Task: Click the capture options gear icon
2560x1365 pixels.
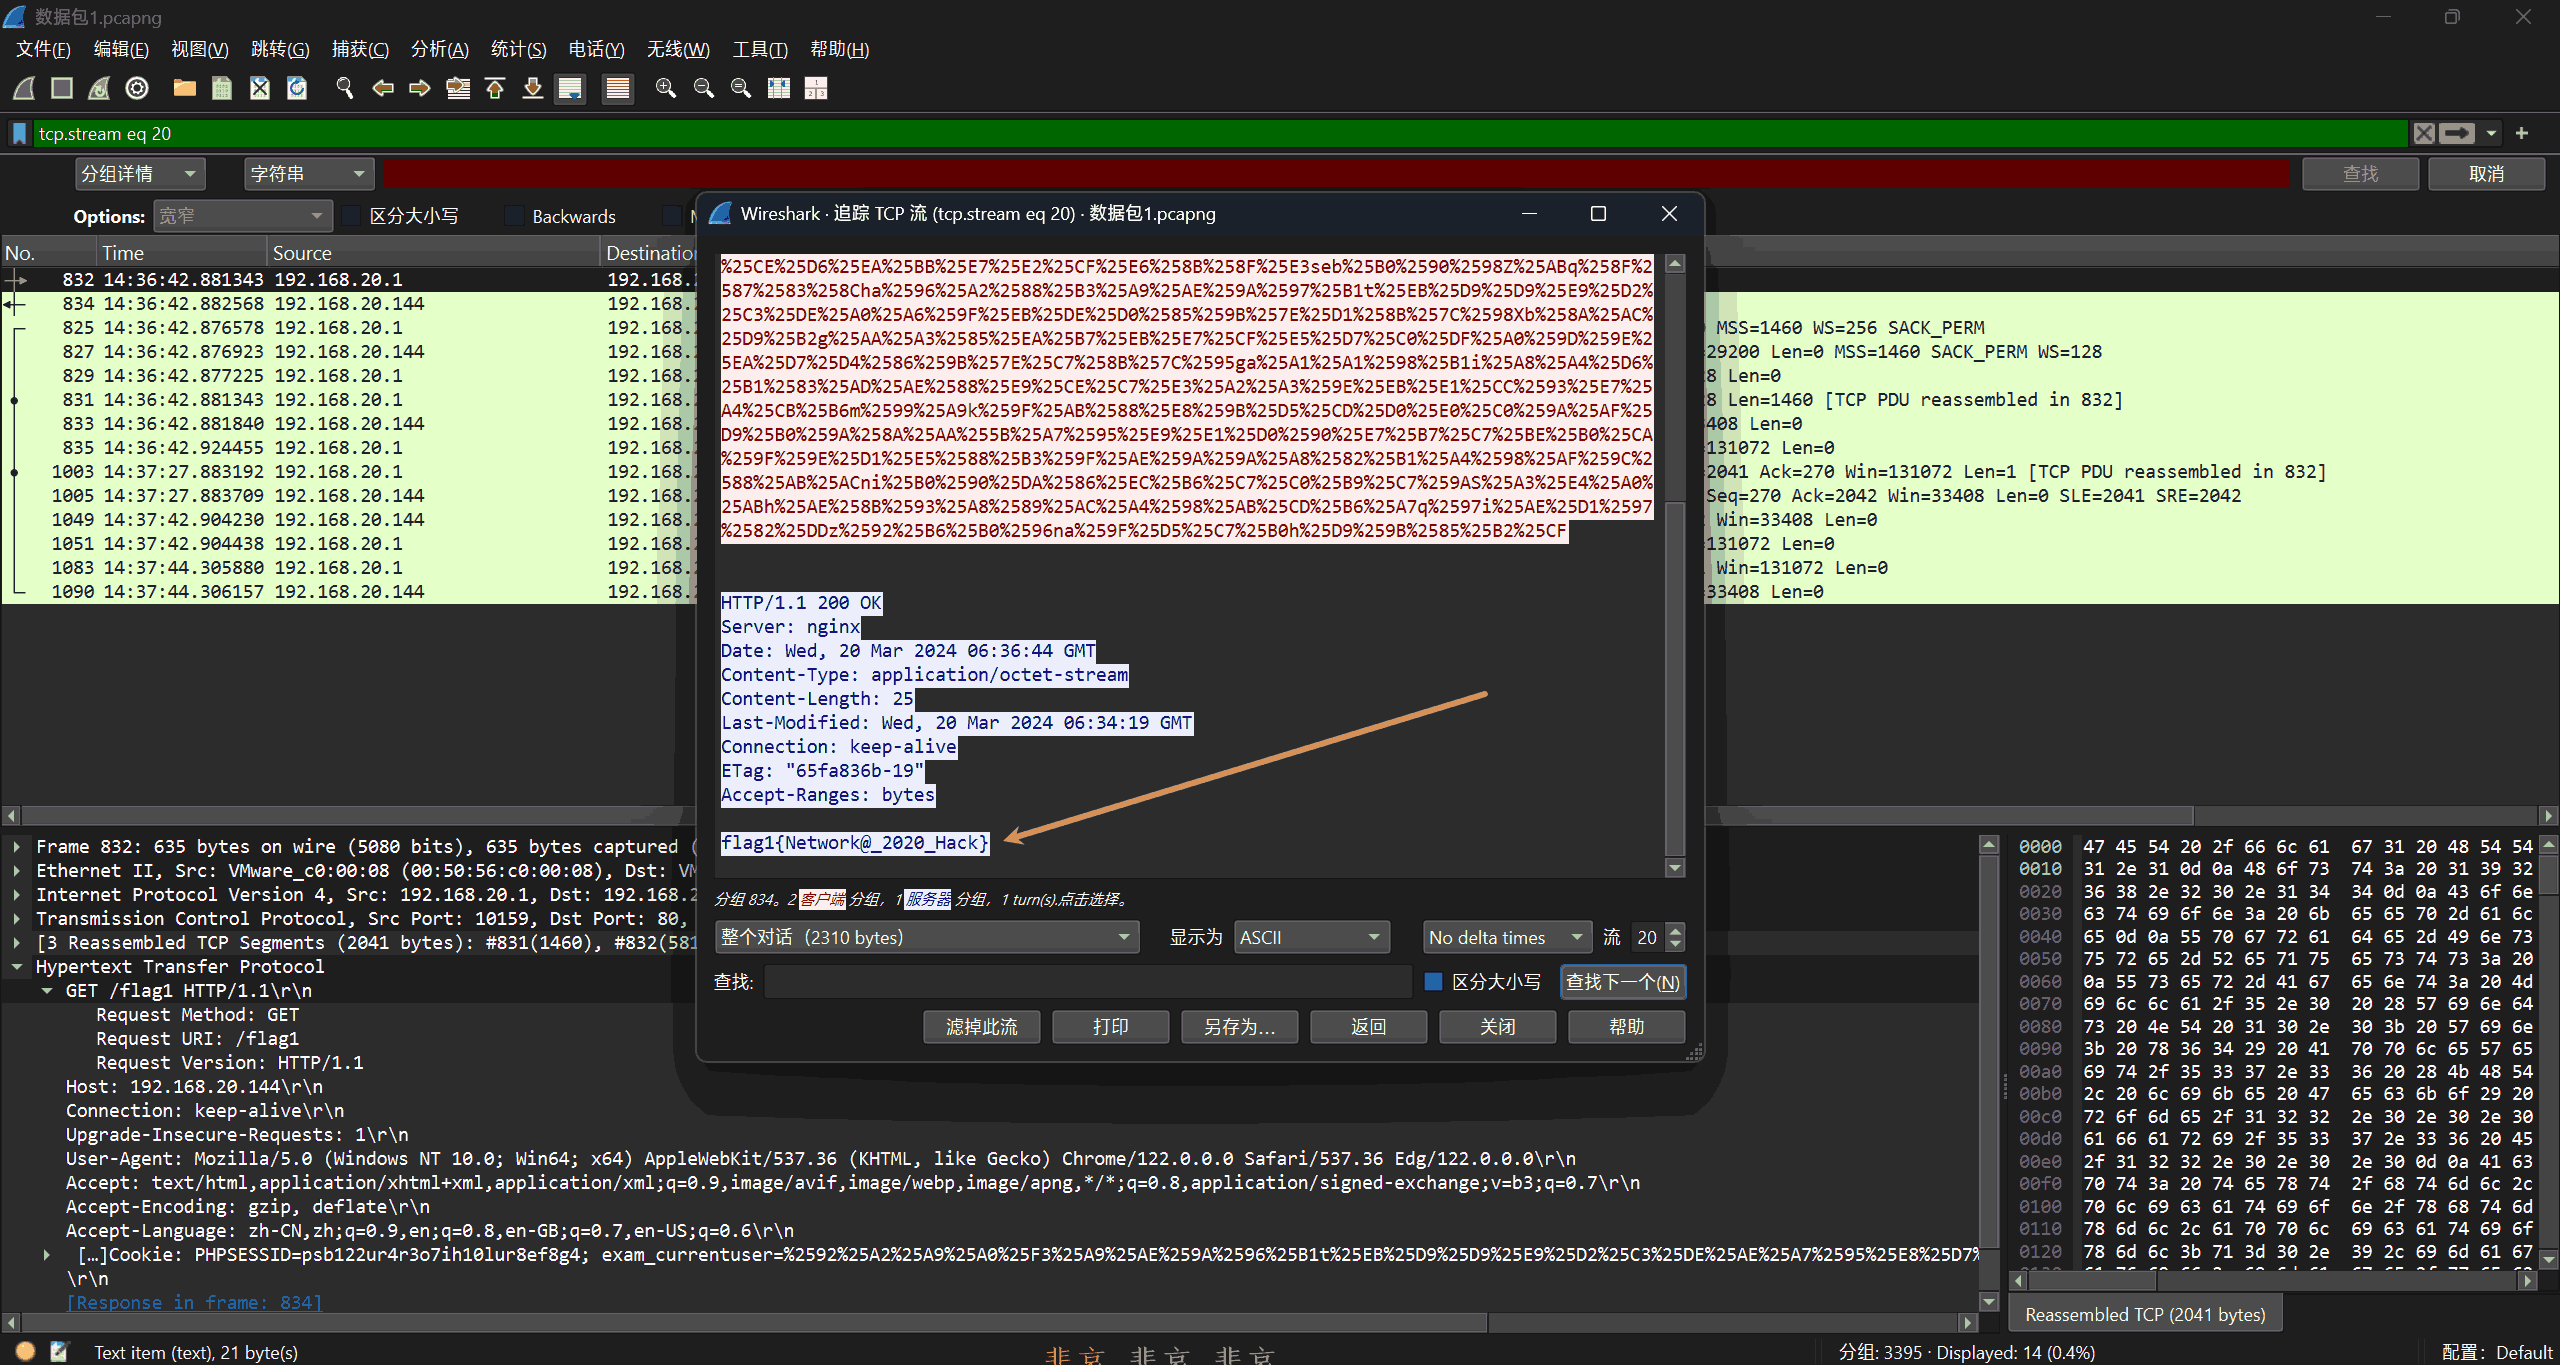Action: [x=137, y=88]
